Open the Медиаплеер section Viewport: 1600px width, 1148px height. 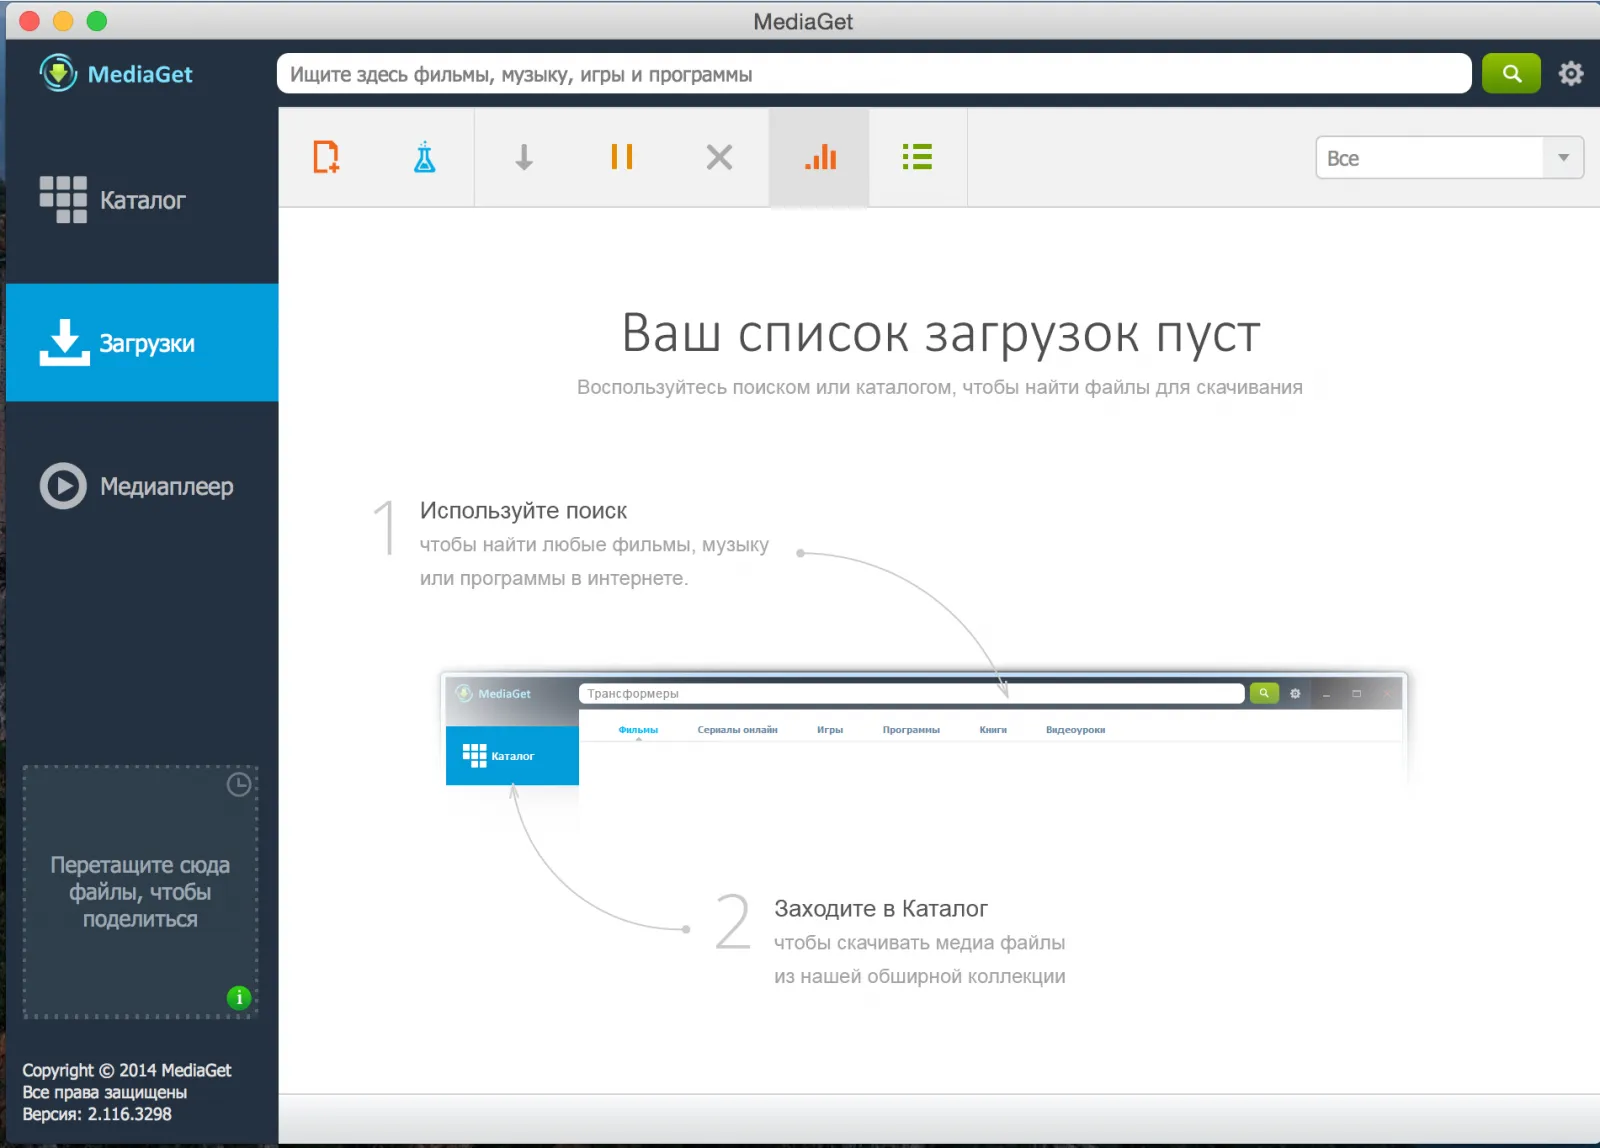142,487
